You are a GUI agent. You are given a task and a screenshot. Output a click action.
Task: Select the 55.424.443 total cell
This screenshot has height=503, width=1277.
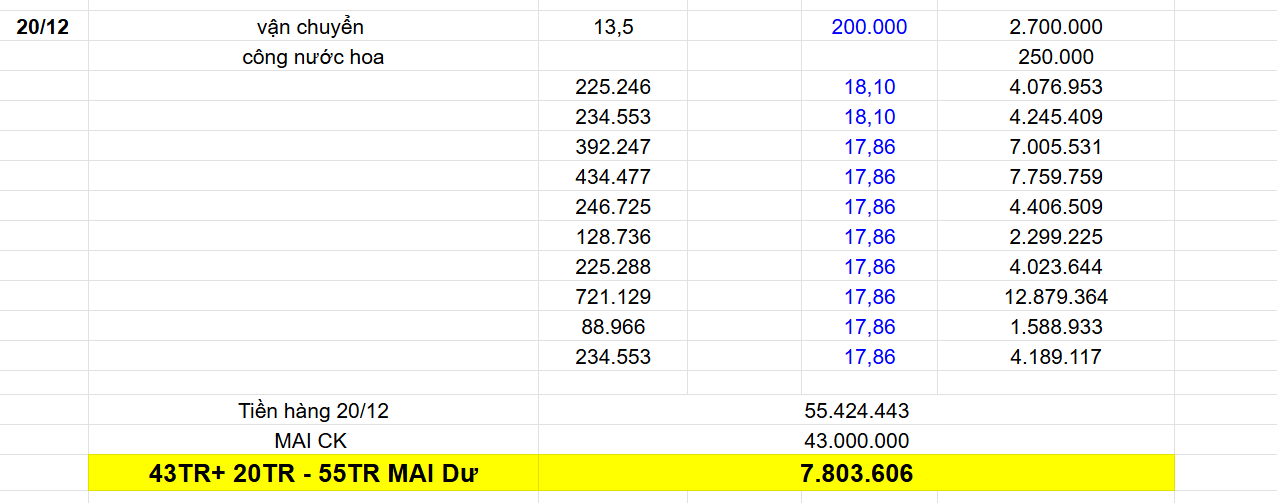pos(856,410)
